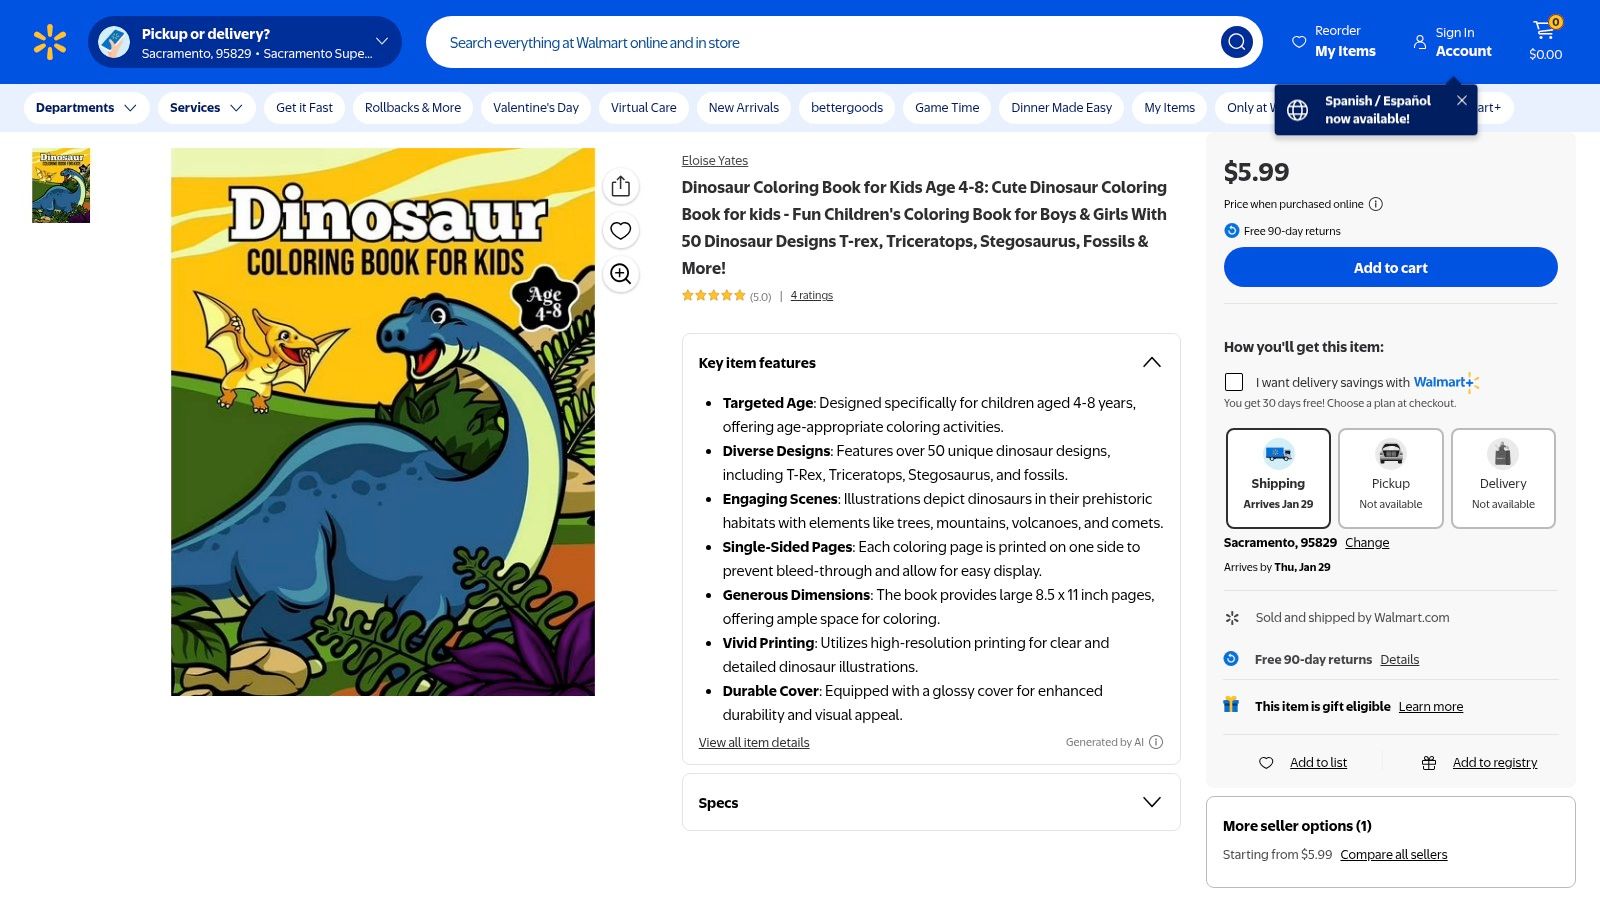Click the info icon beside Generated by AI

click(1156, 742)
